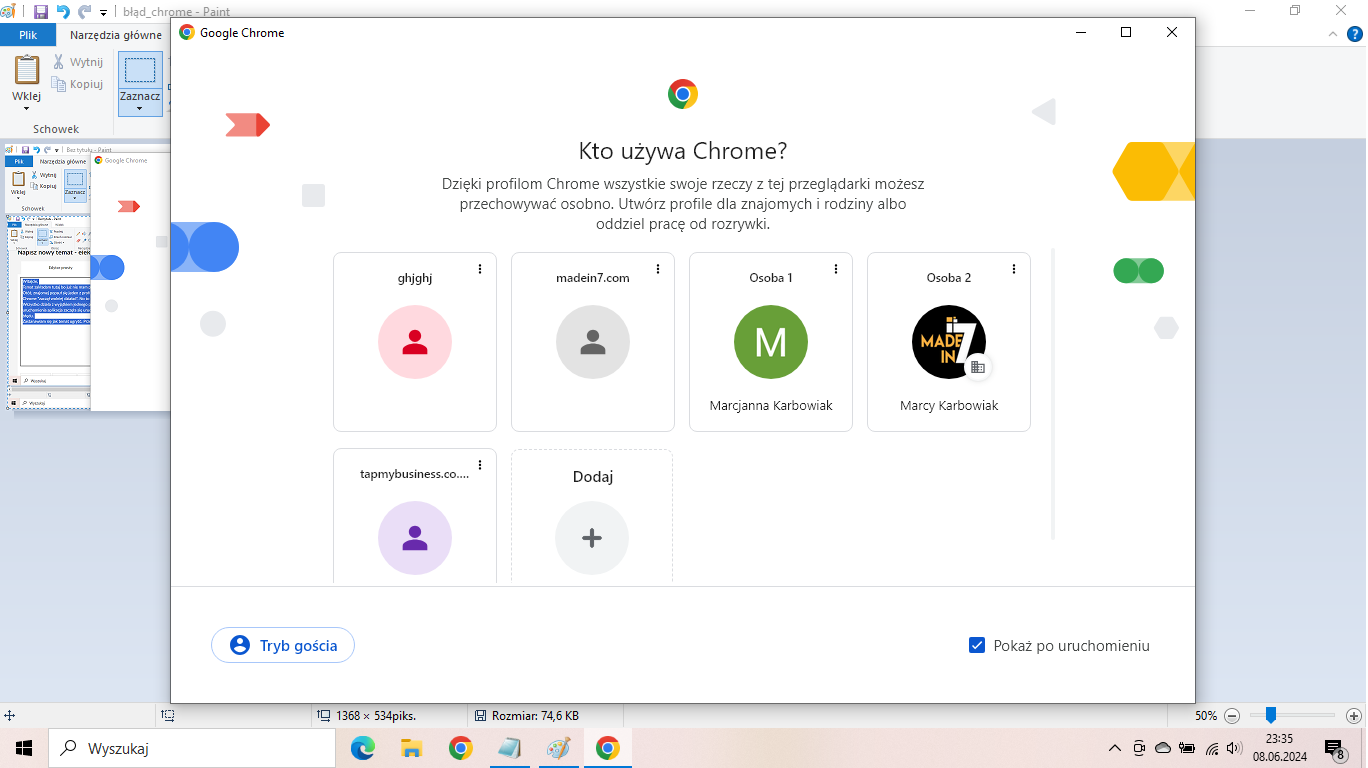Open the three-dot menu on the ghjghj profile

[480, 269]
